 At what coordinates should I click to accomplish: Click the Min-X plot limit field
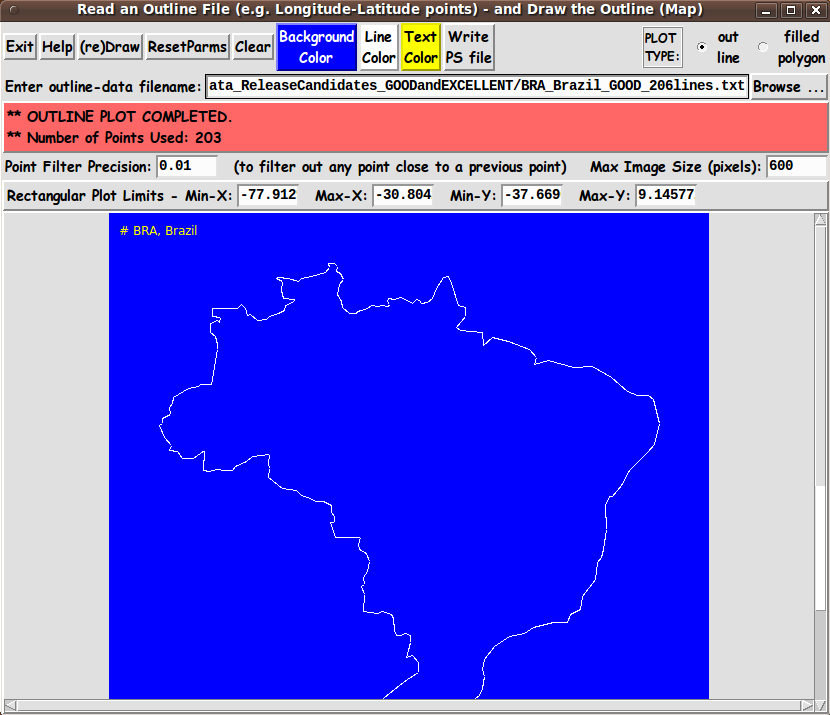[x=268, y=195]
